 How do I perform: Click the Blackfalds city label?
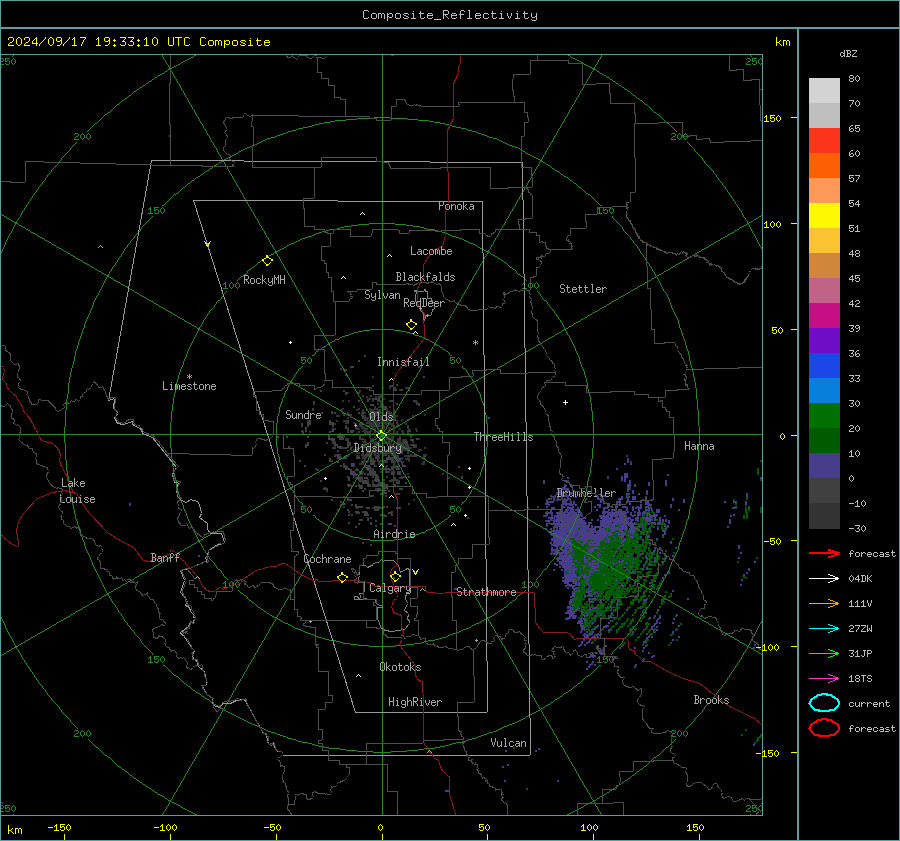[425, 277]
